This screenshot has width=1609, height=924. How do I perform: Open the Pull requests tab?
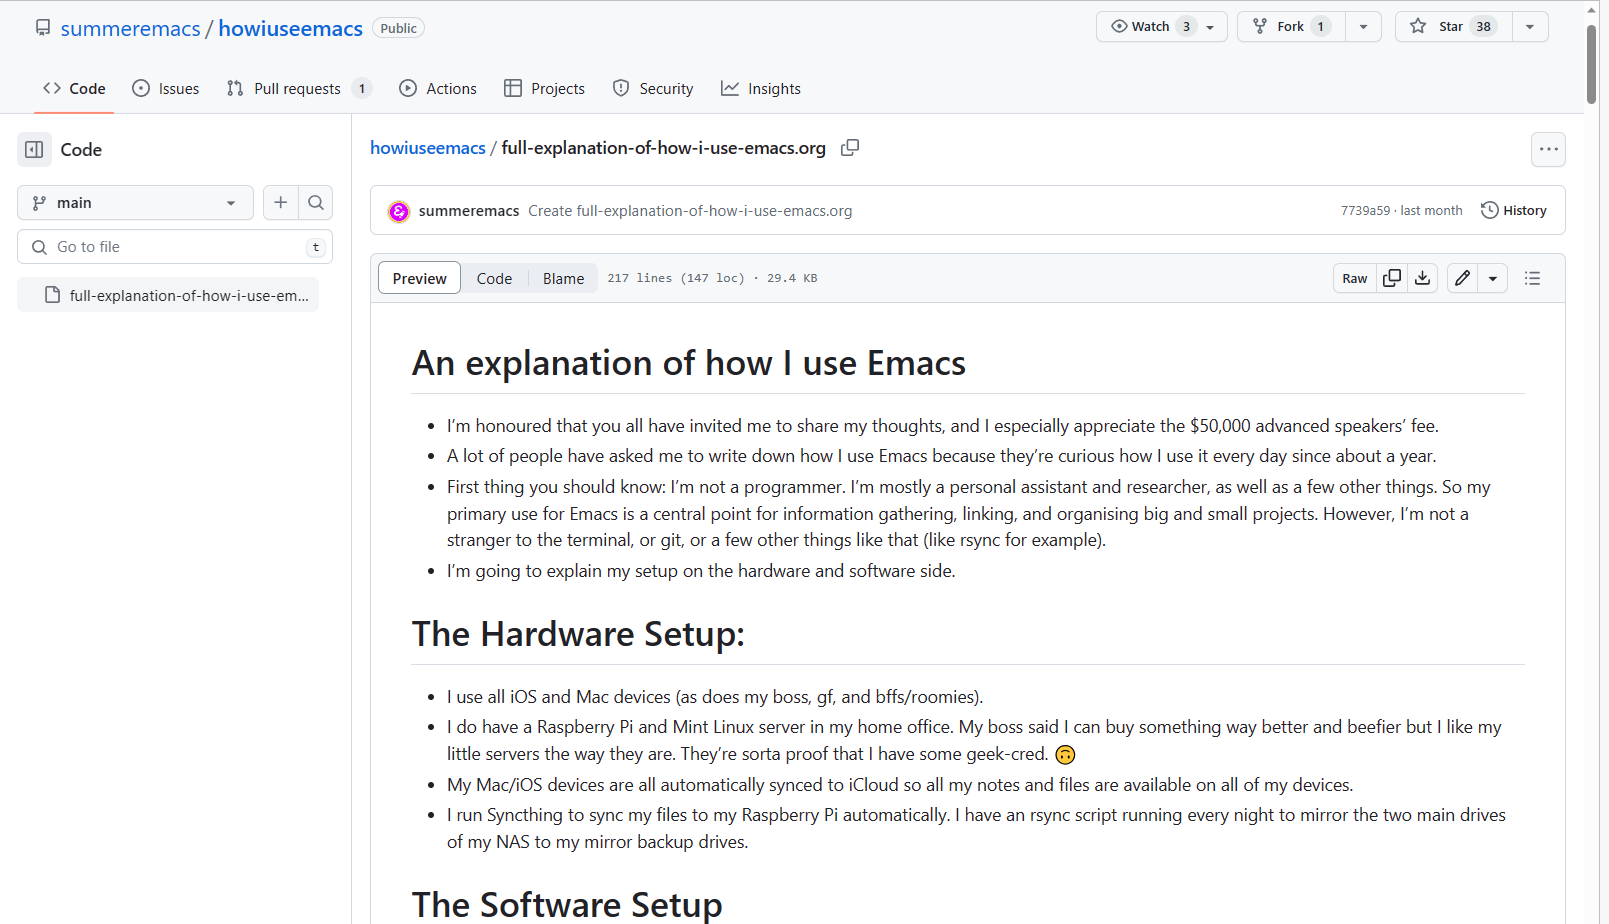(299, 89)
